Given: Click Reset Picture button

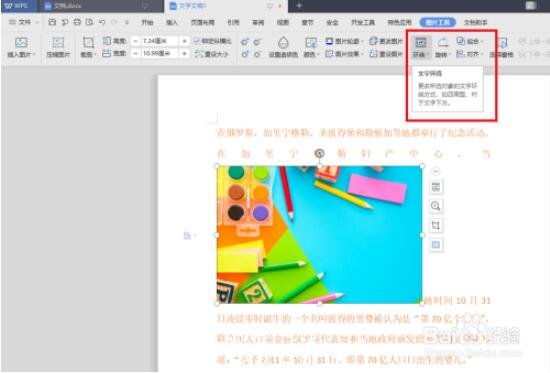Looking at the screenshot, I should 386,54.
